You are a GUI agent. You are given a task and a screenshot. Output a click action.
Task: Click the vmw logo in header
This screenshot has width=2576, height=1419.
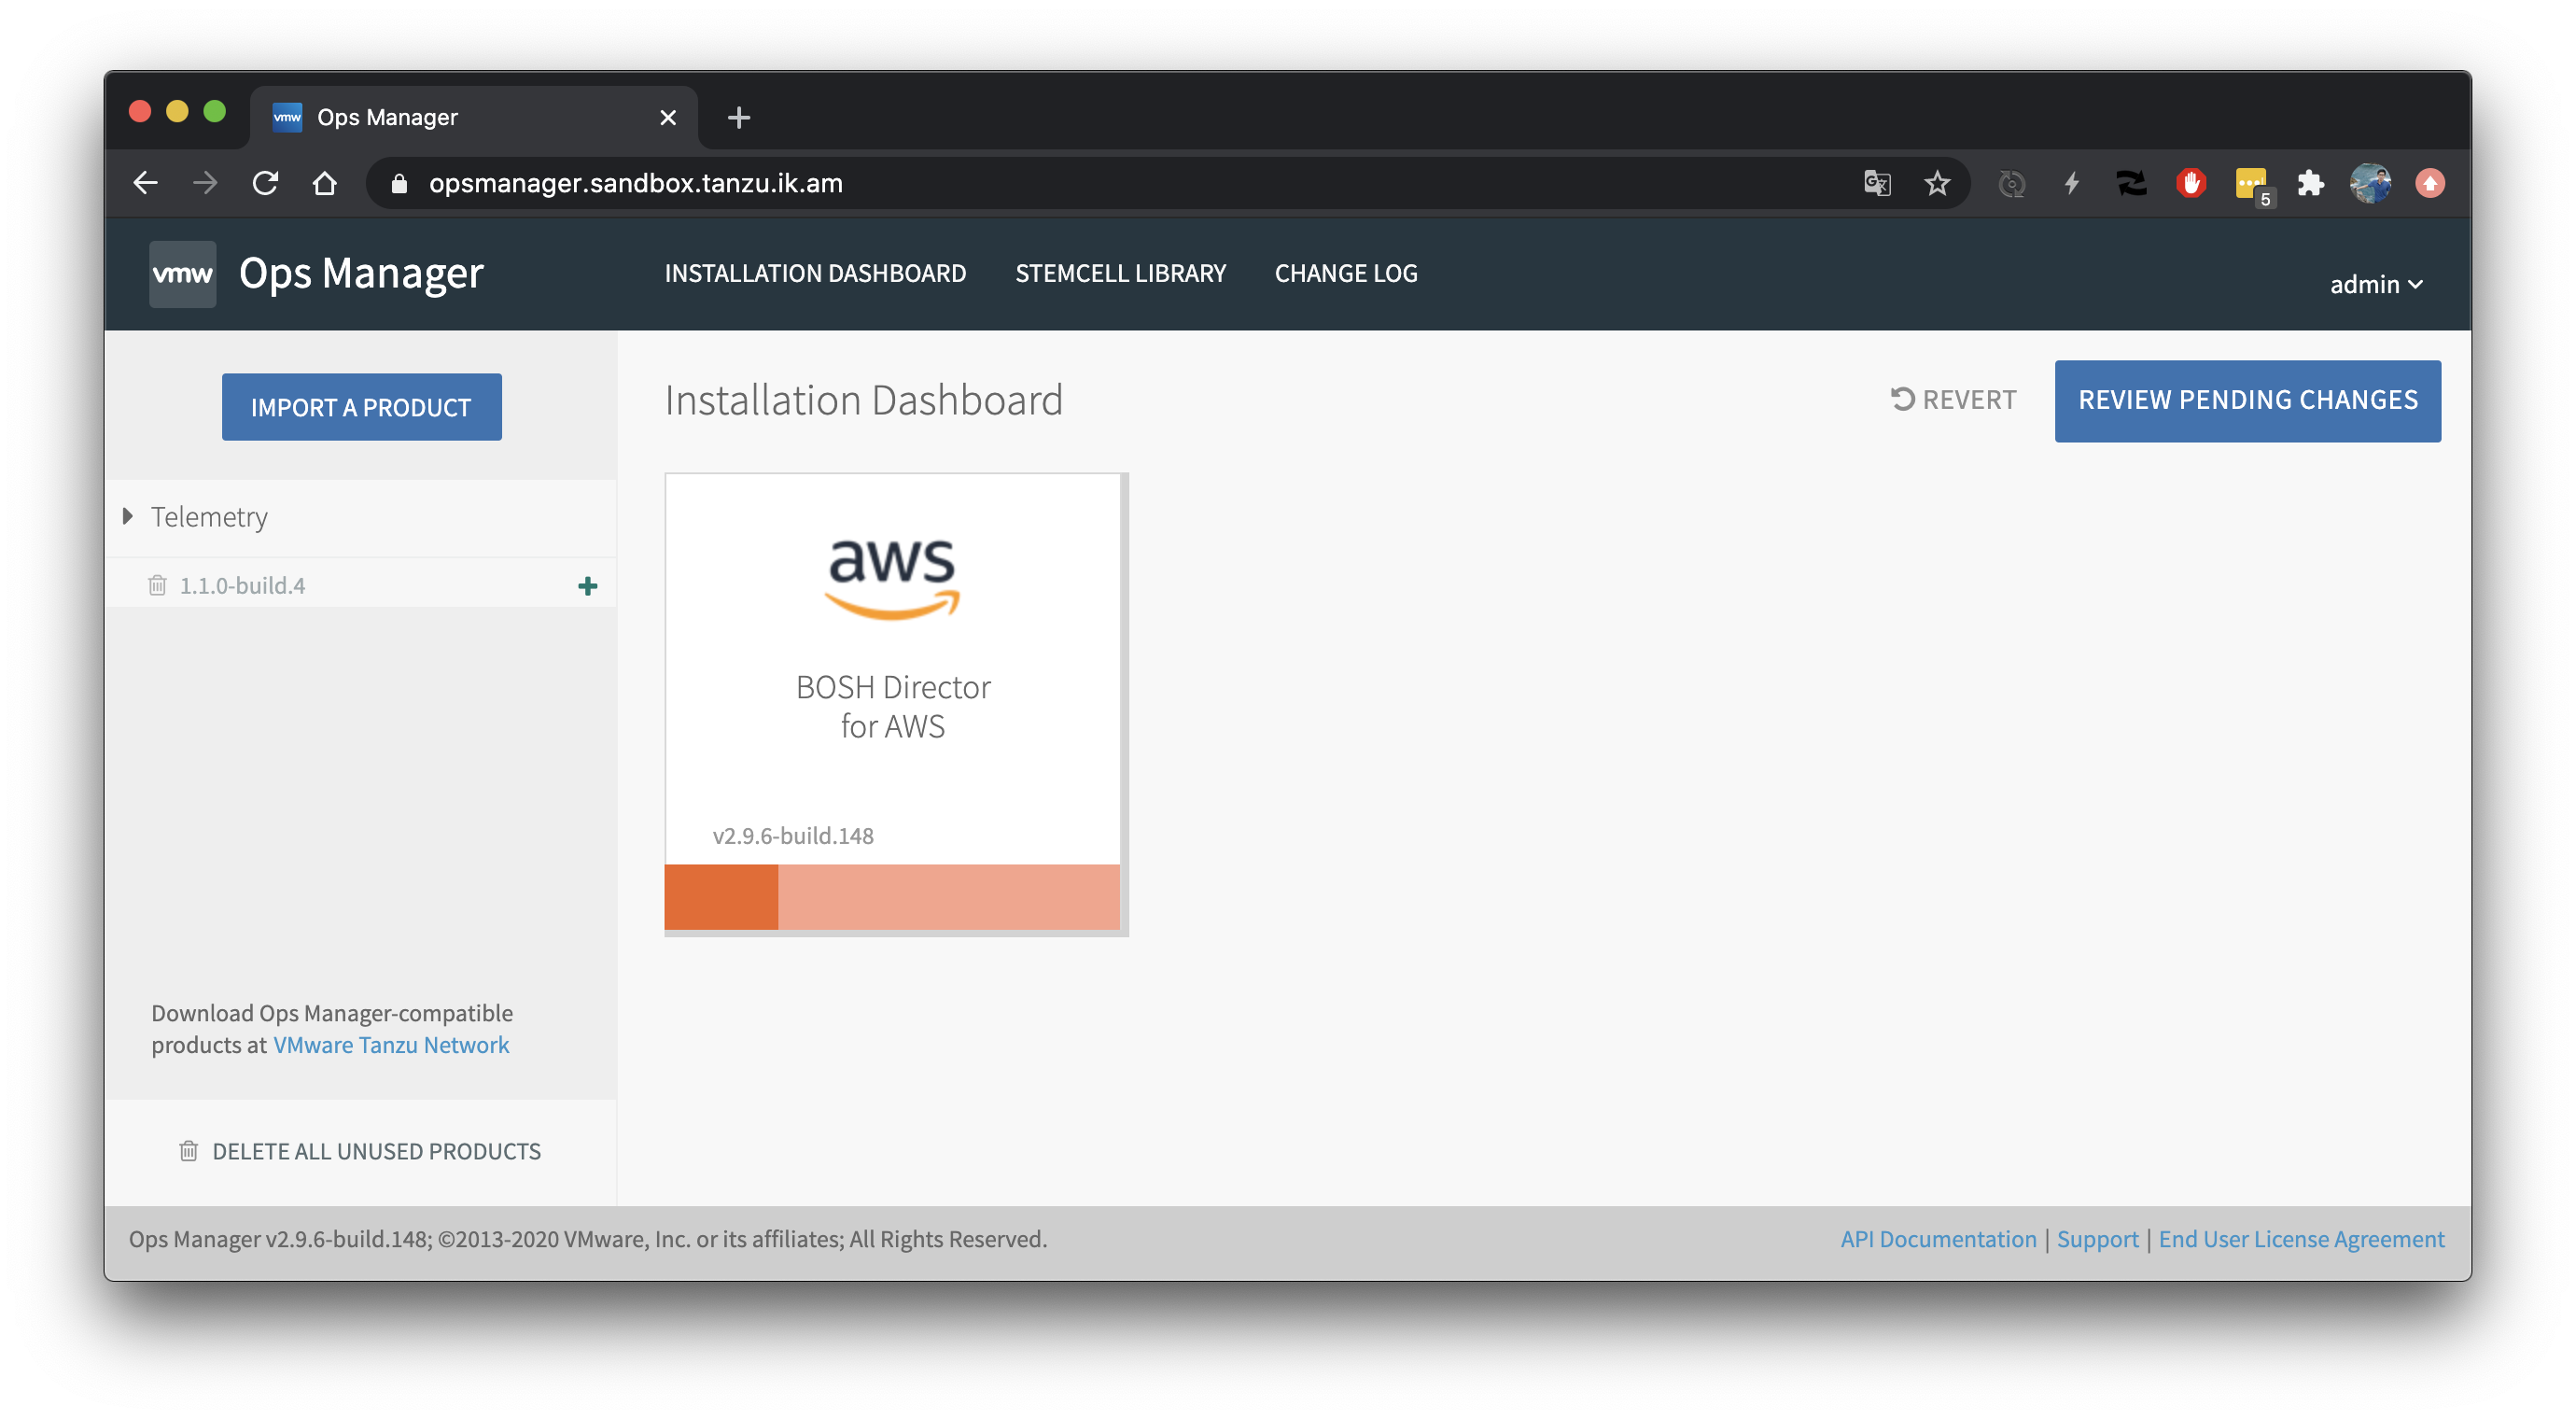tap(182, 274)
